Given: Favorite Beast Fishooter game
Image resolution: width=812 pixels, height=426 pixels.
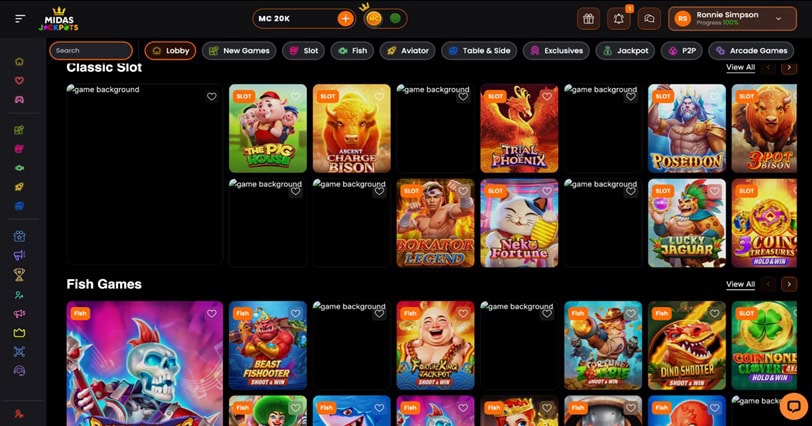Looking at the screenshot, I should (x=295, y=313).
